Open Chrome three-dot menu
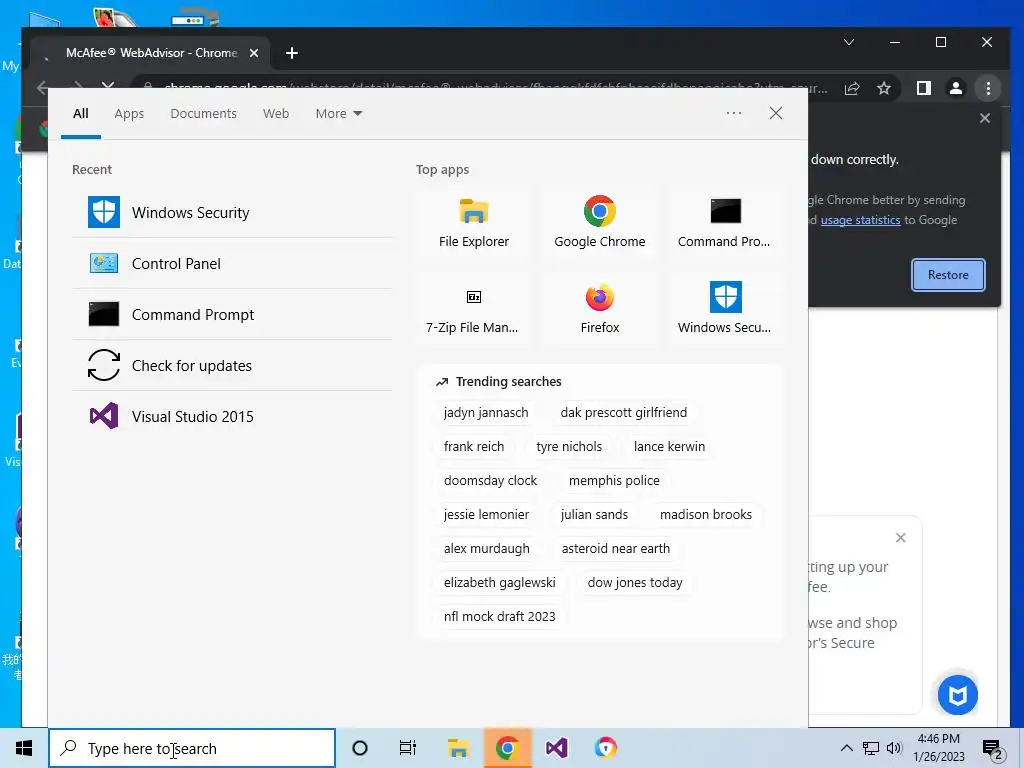 988,88
